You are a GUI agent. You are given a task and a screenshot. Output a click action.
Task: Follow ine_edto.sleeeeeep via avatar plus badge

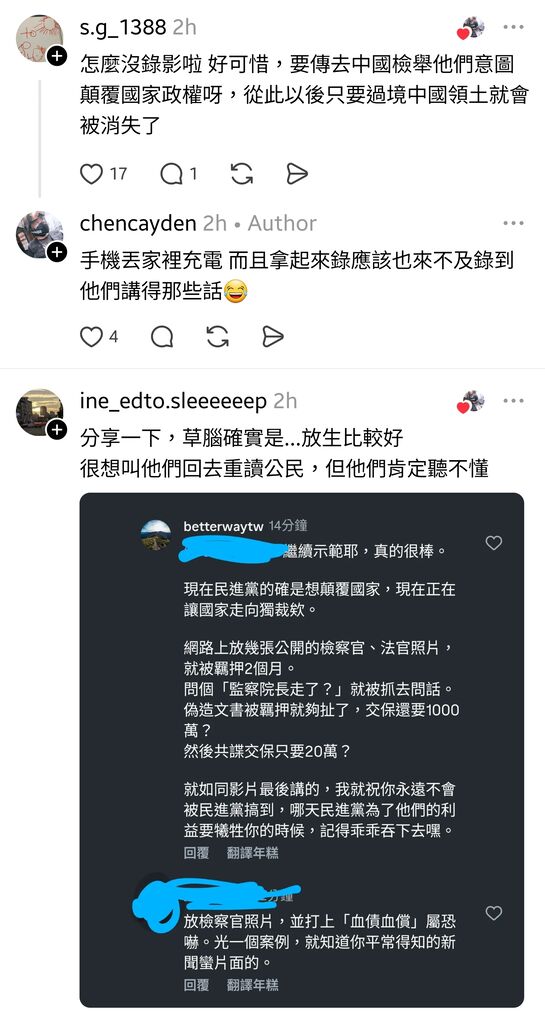click(57, 429)
